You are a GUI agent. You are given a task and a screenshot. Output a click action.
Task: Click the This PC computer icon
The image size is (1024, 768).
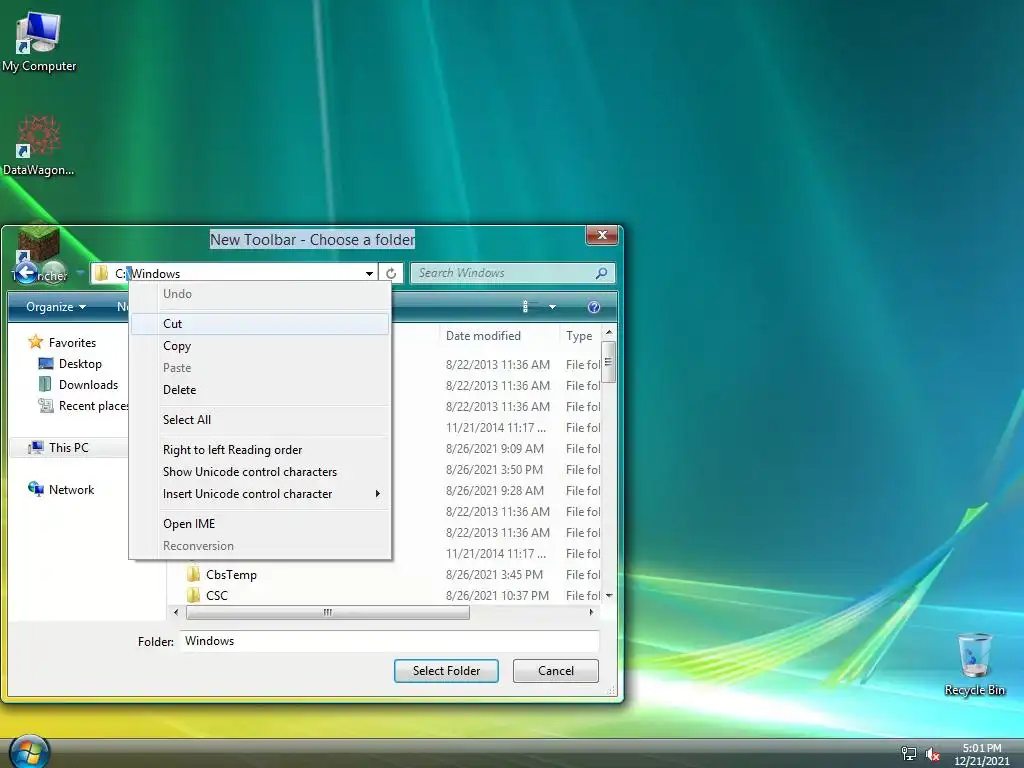(x=36, y=447)
